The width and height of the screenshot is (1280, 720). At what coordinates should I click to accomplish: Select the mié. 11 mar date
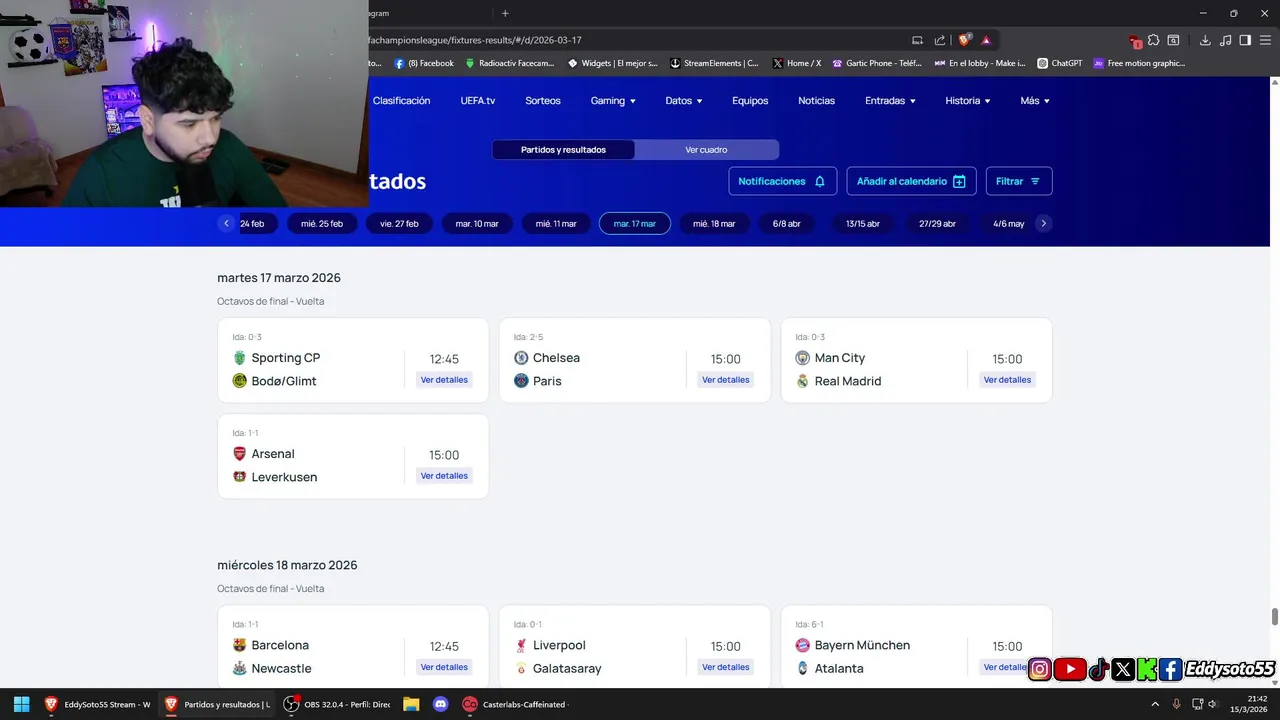pyautogui.click(x=556, y=224)
